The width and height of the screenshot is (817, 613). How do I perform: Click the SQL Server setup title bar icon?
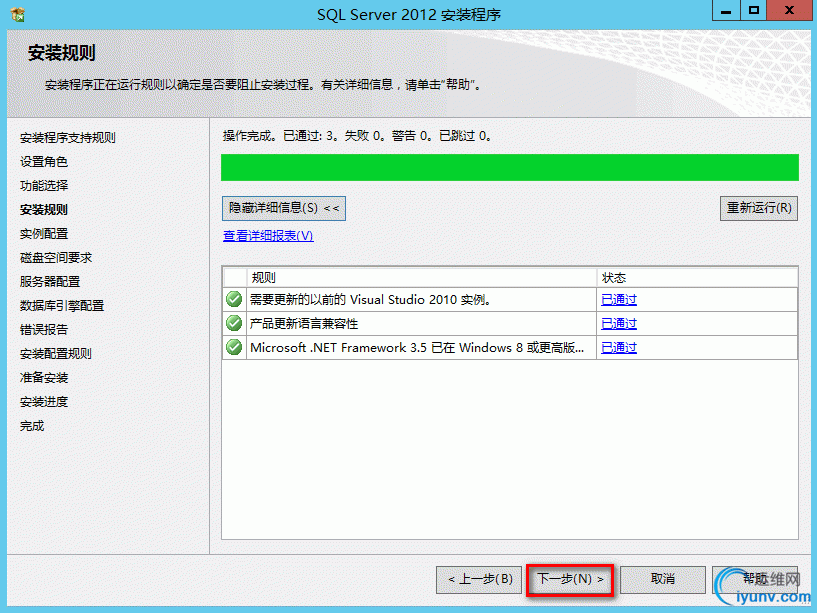pyautogui.click(x=17, y=14)
